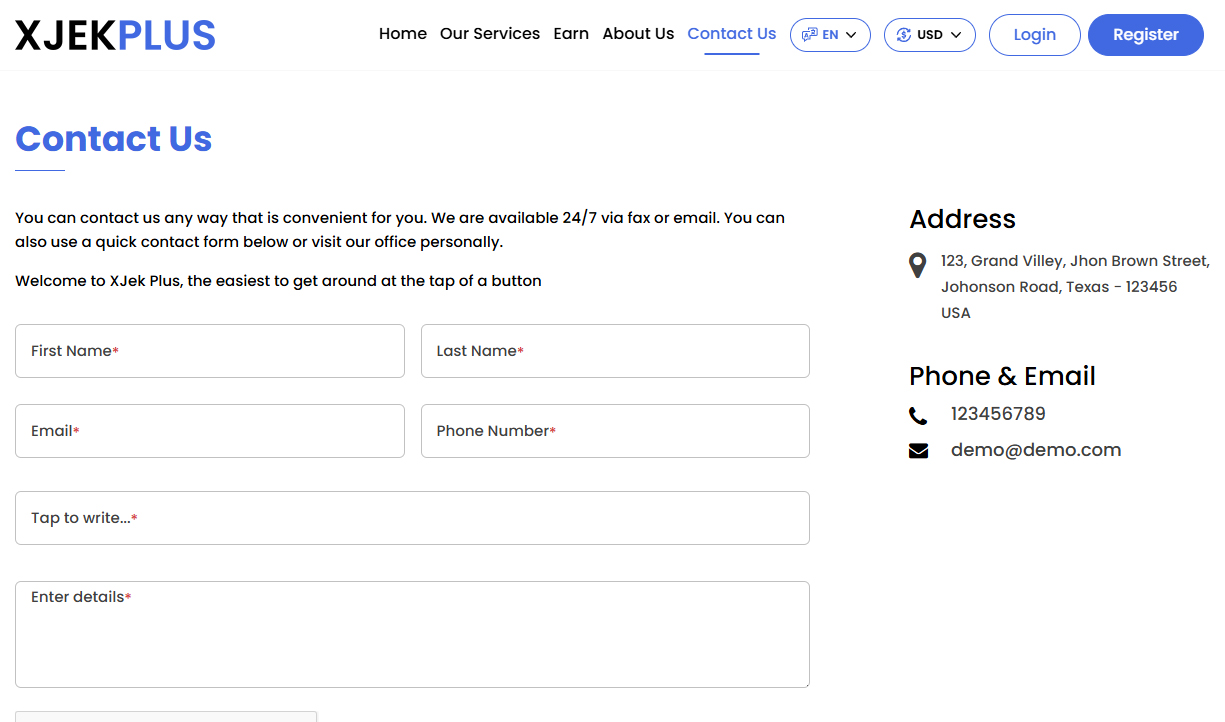
Task: Click the Phone Number input field
Action: [x=615, y=431]
